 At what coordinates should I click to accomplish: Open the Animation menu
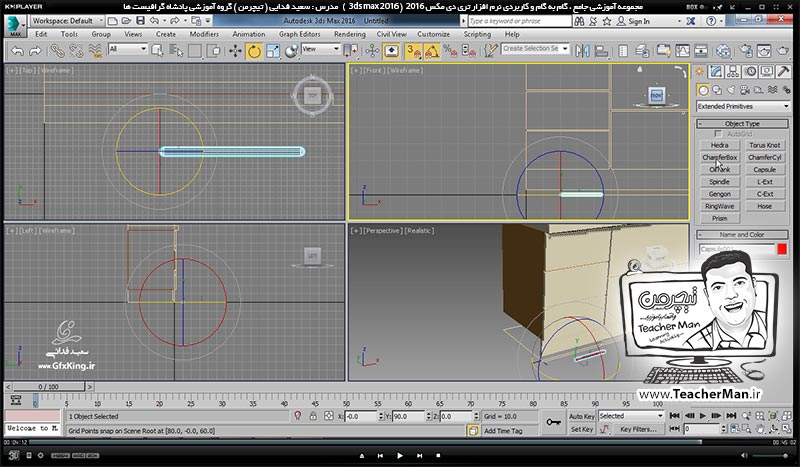pos(248,34)
